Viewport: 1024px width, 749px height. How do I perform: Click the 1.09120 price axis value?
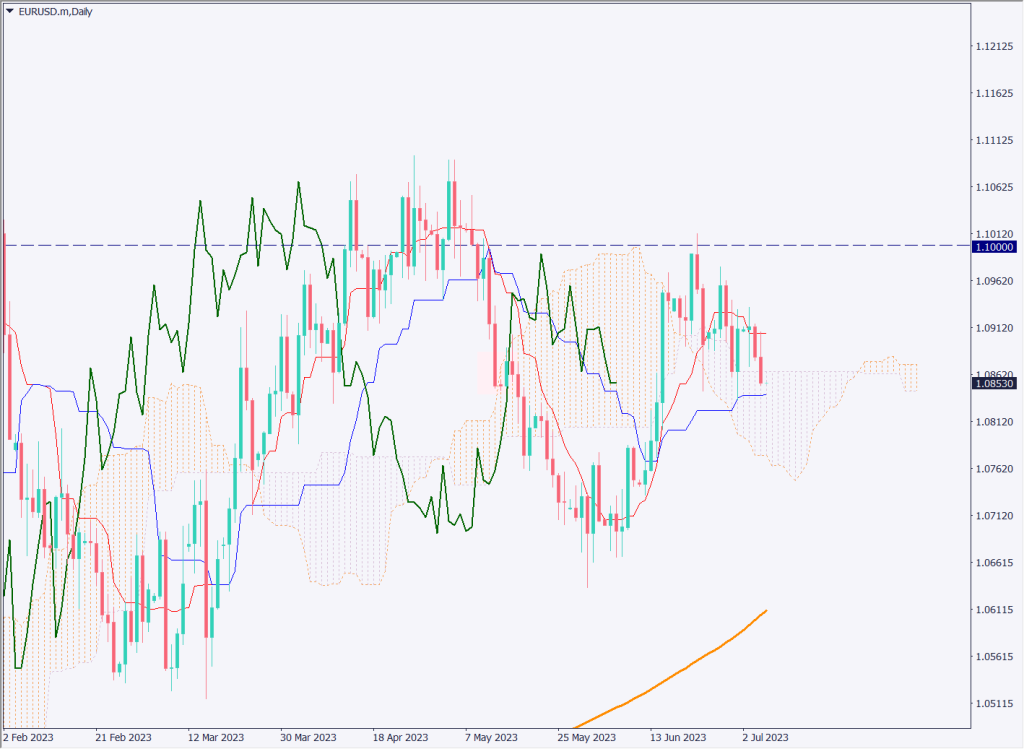[995, 328]
